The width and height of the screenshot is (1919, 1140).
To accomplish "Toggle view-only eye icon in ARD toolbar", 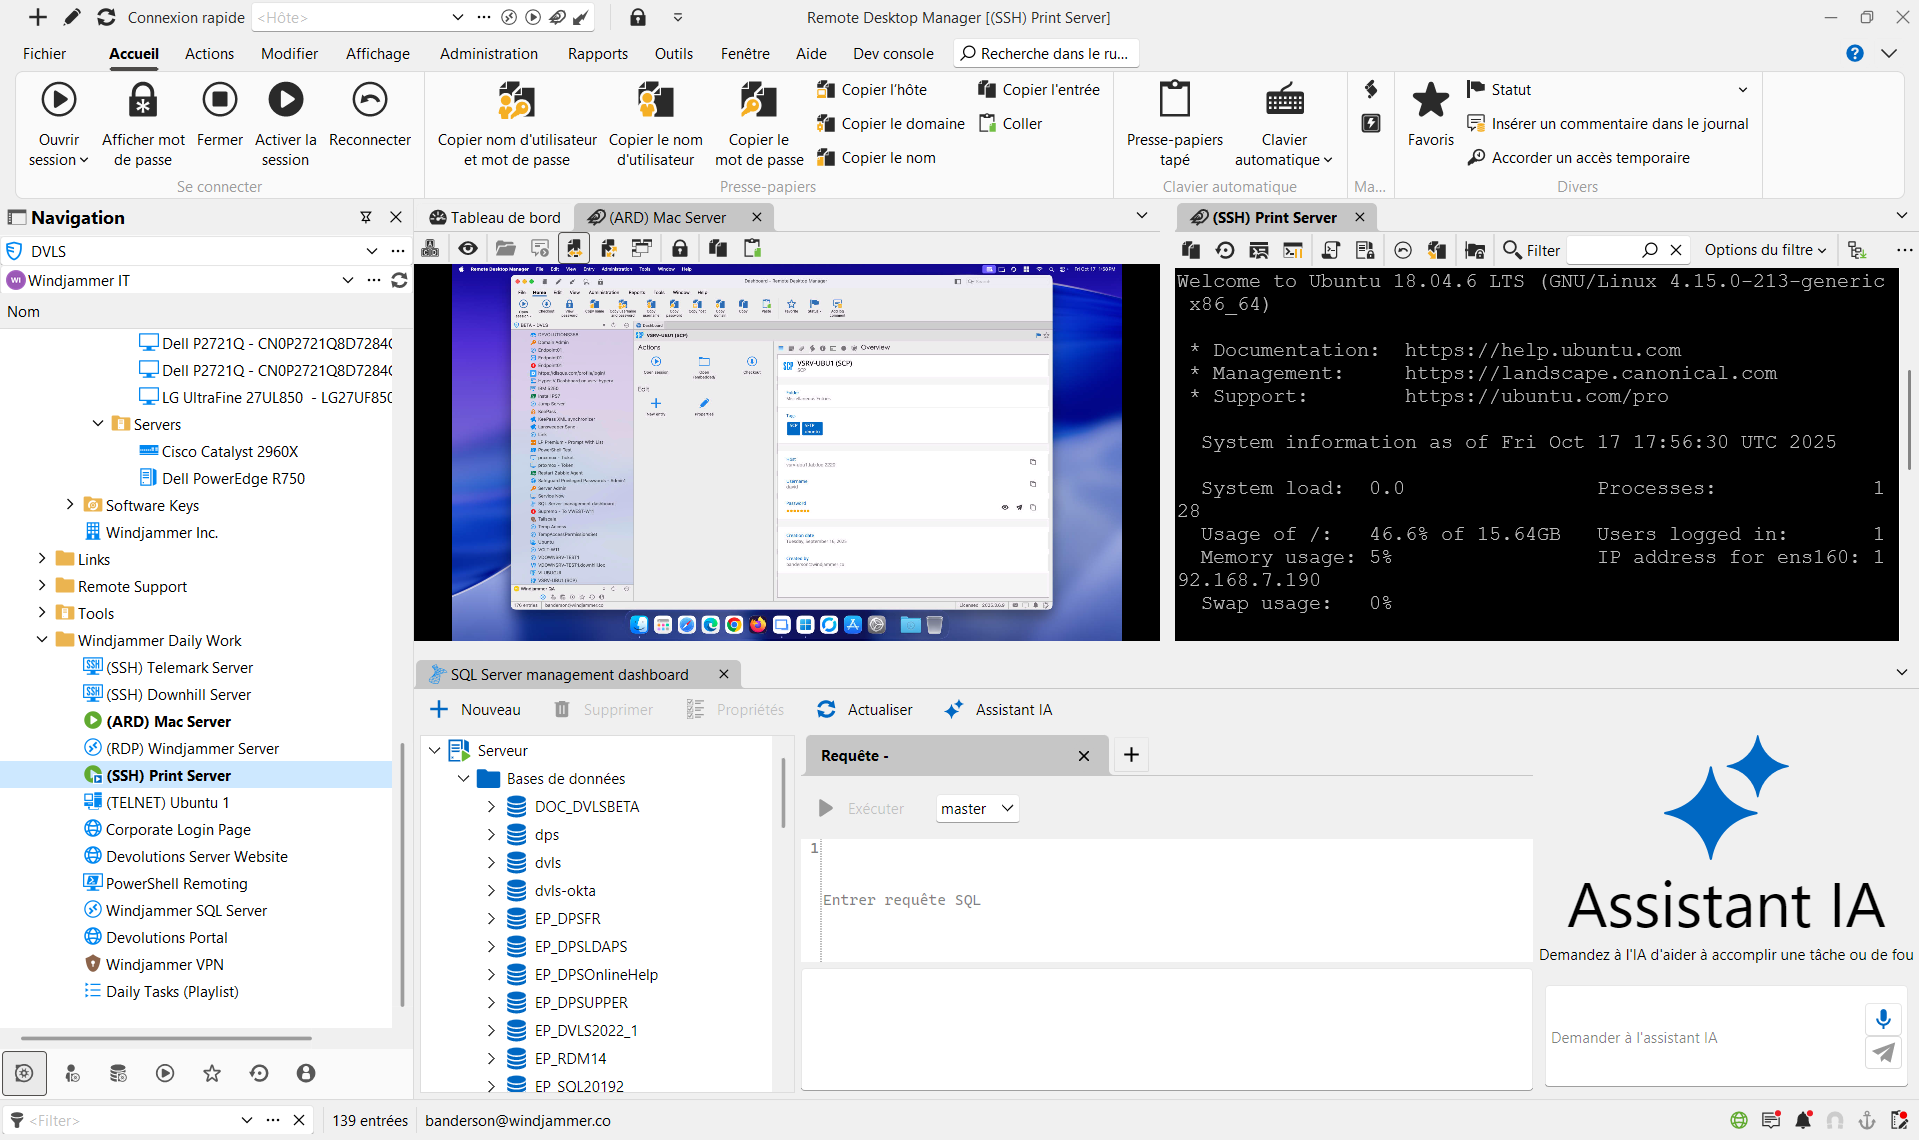I will pos(468,248).
